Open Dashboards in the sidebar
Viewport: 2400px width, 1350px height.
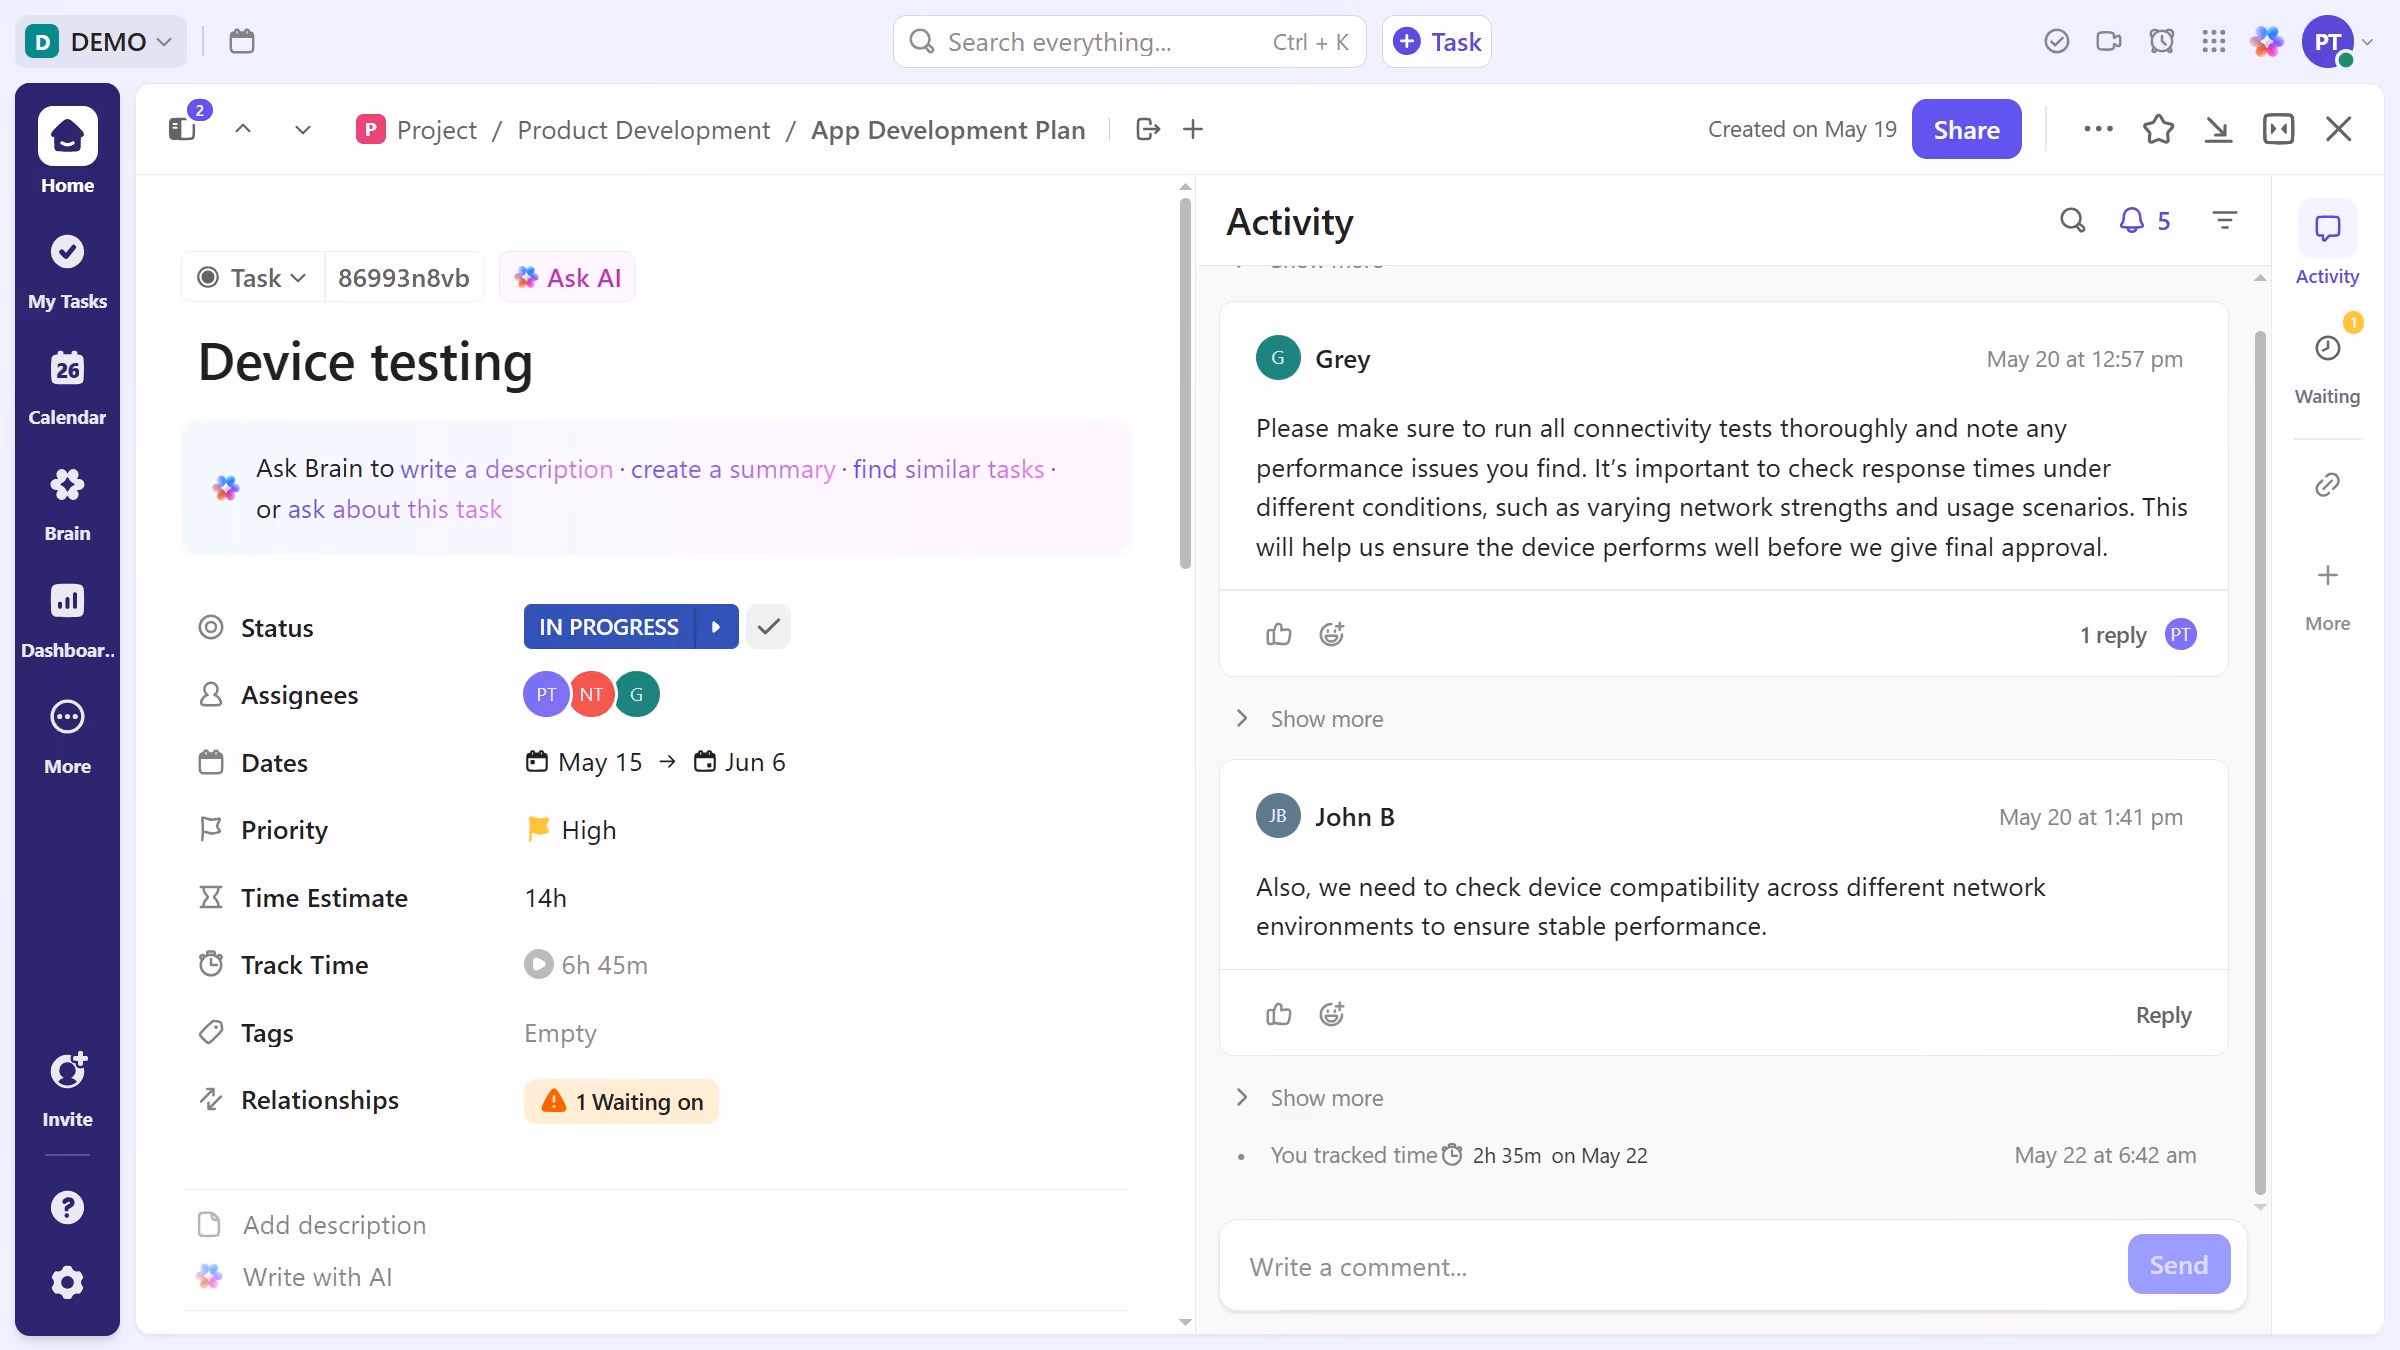(67, 619)
